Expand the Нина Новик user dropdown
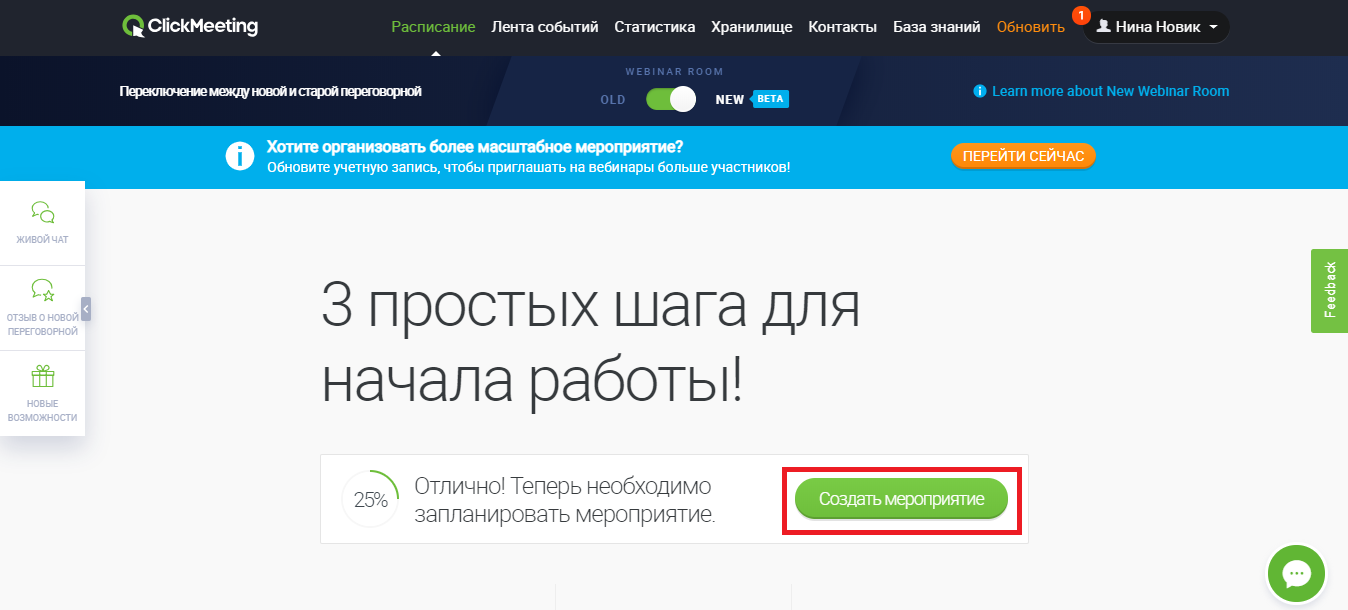 1157,27
